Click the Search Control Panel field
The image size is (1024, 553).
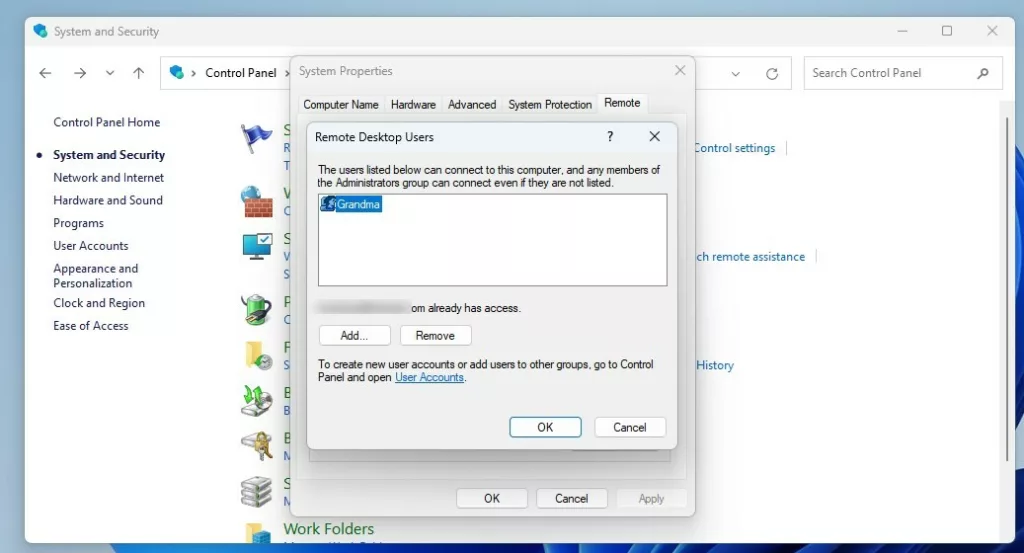tap(903, 73)
